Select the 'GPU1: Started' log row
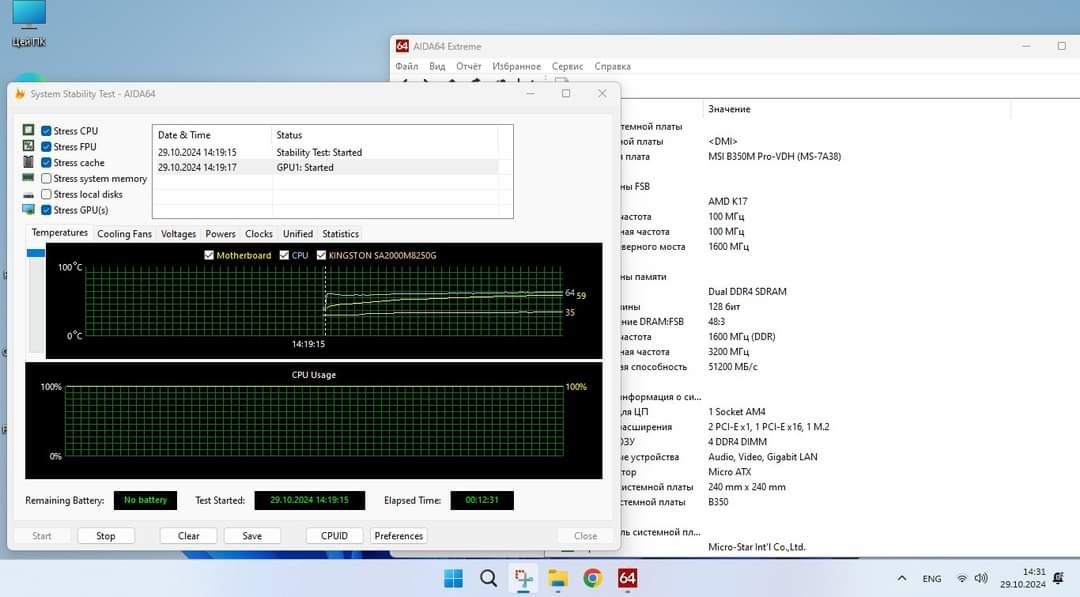The width and height of the screenshot is (1080, 597). pos(325,167)
